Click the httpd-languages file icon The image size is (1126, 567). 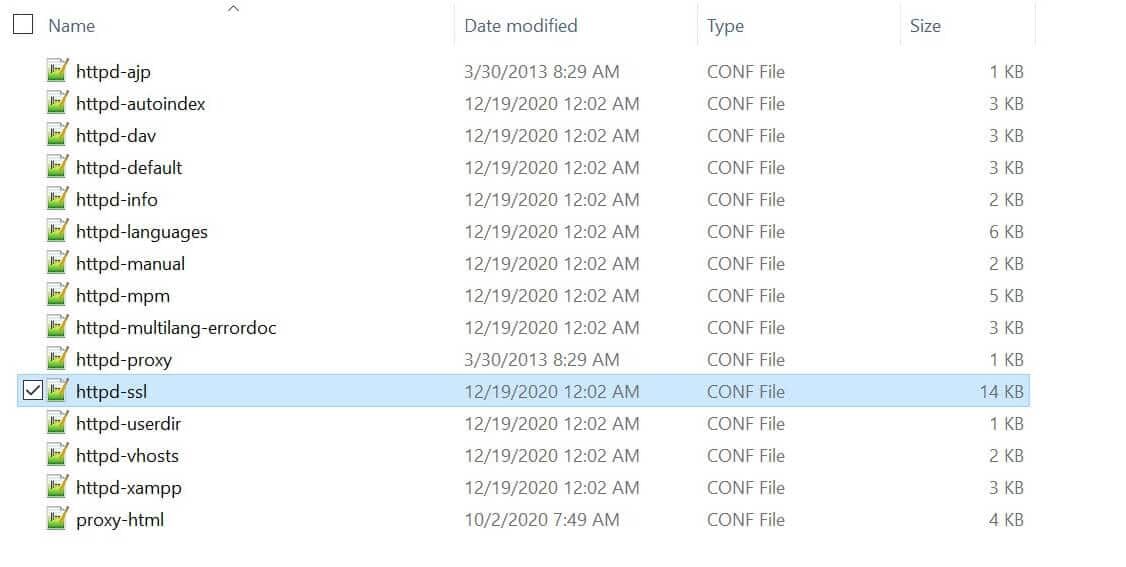(58, 232)
